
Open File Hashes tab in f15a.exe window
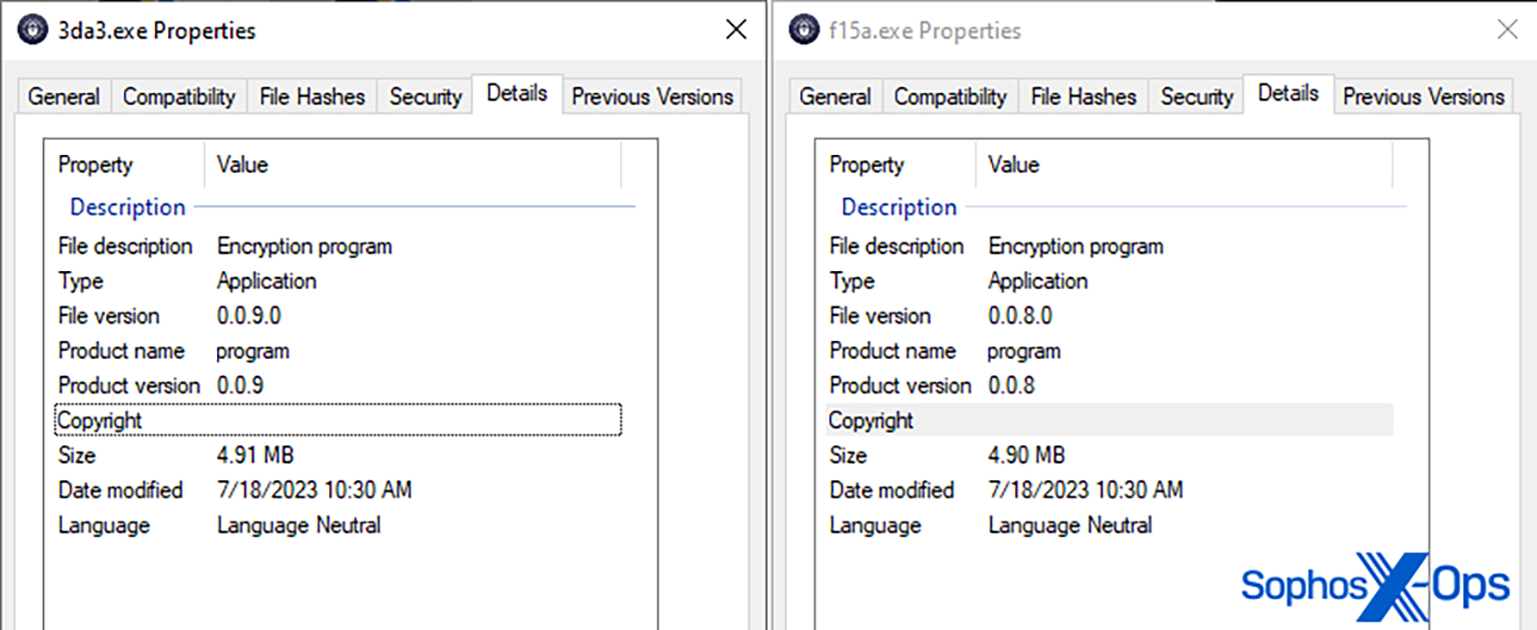point(1083,97)
